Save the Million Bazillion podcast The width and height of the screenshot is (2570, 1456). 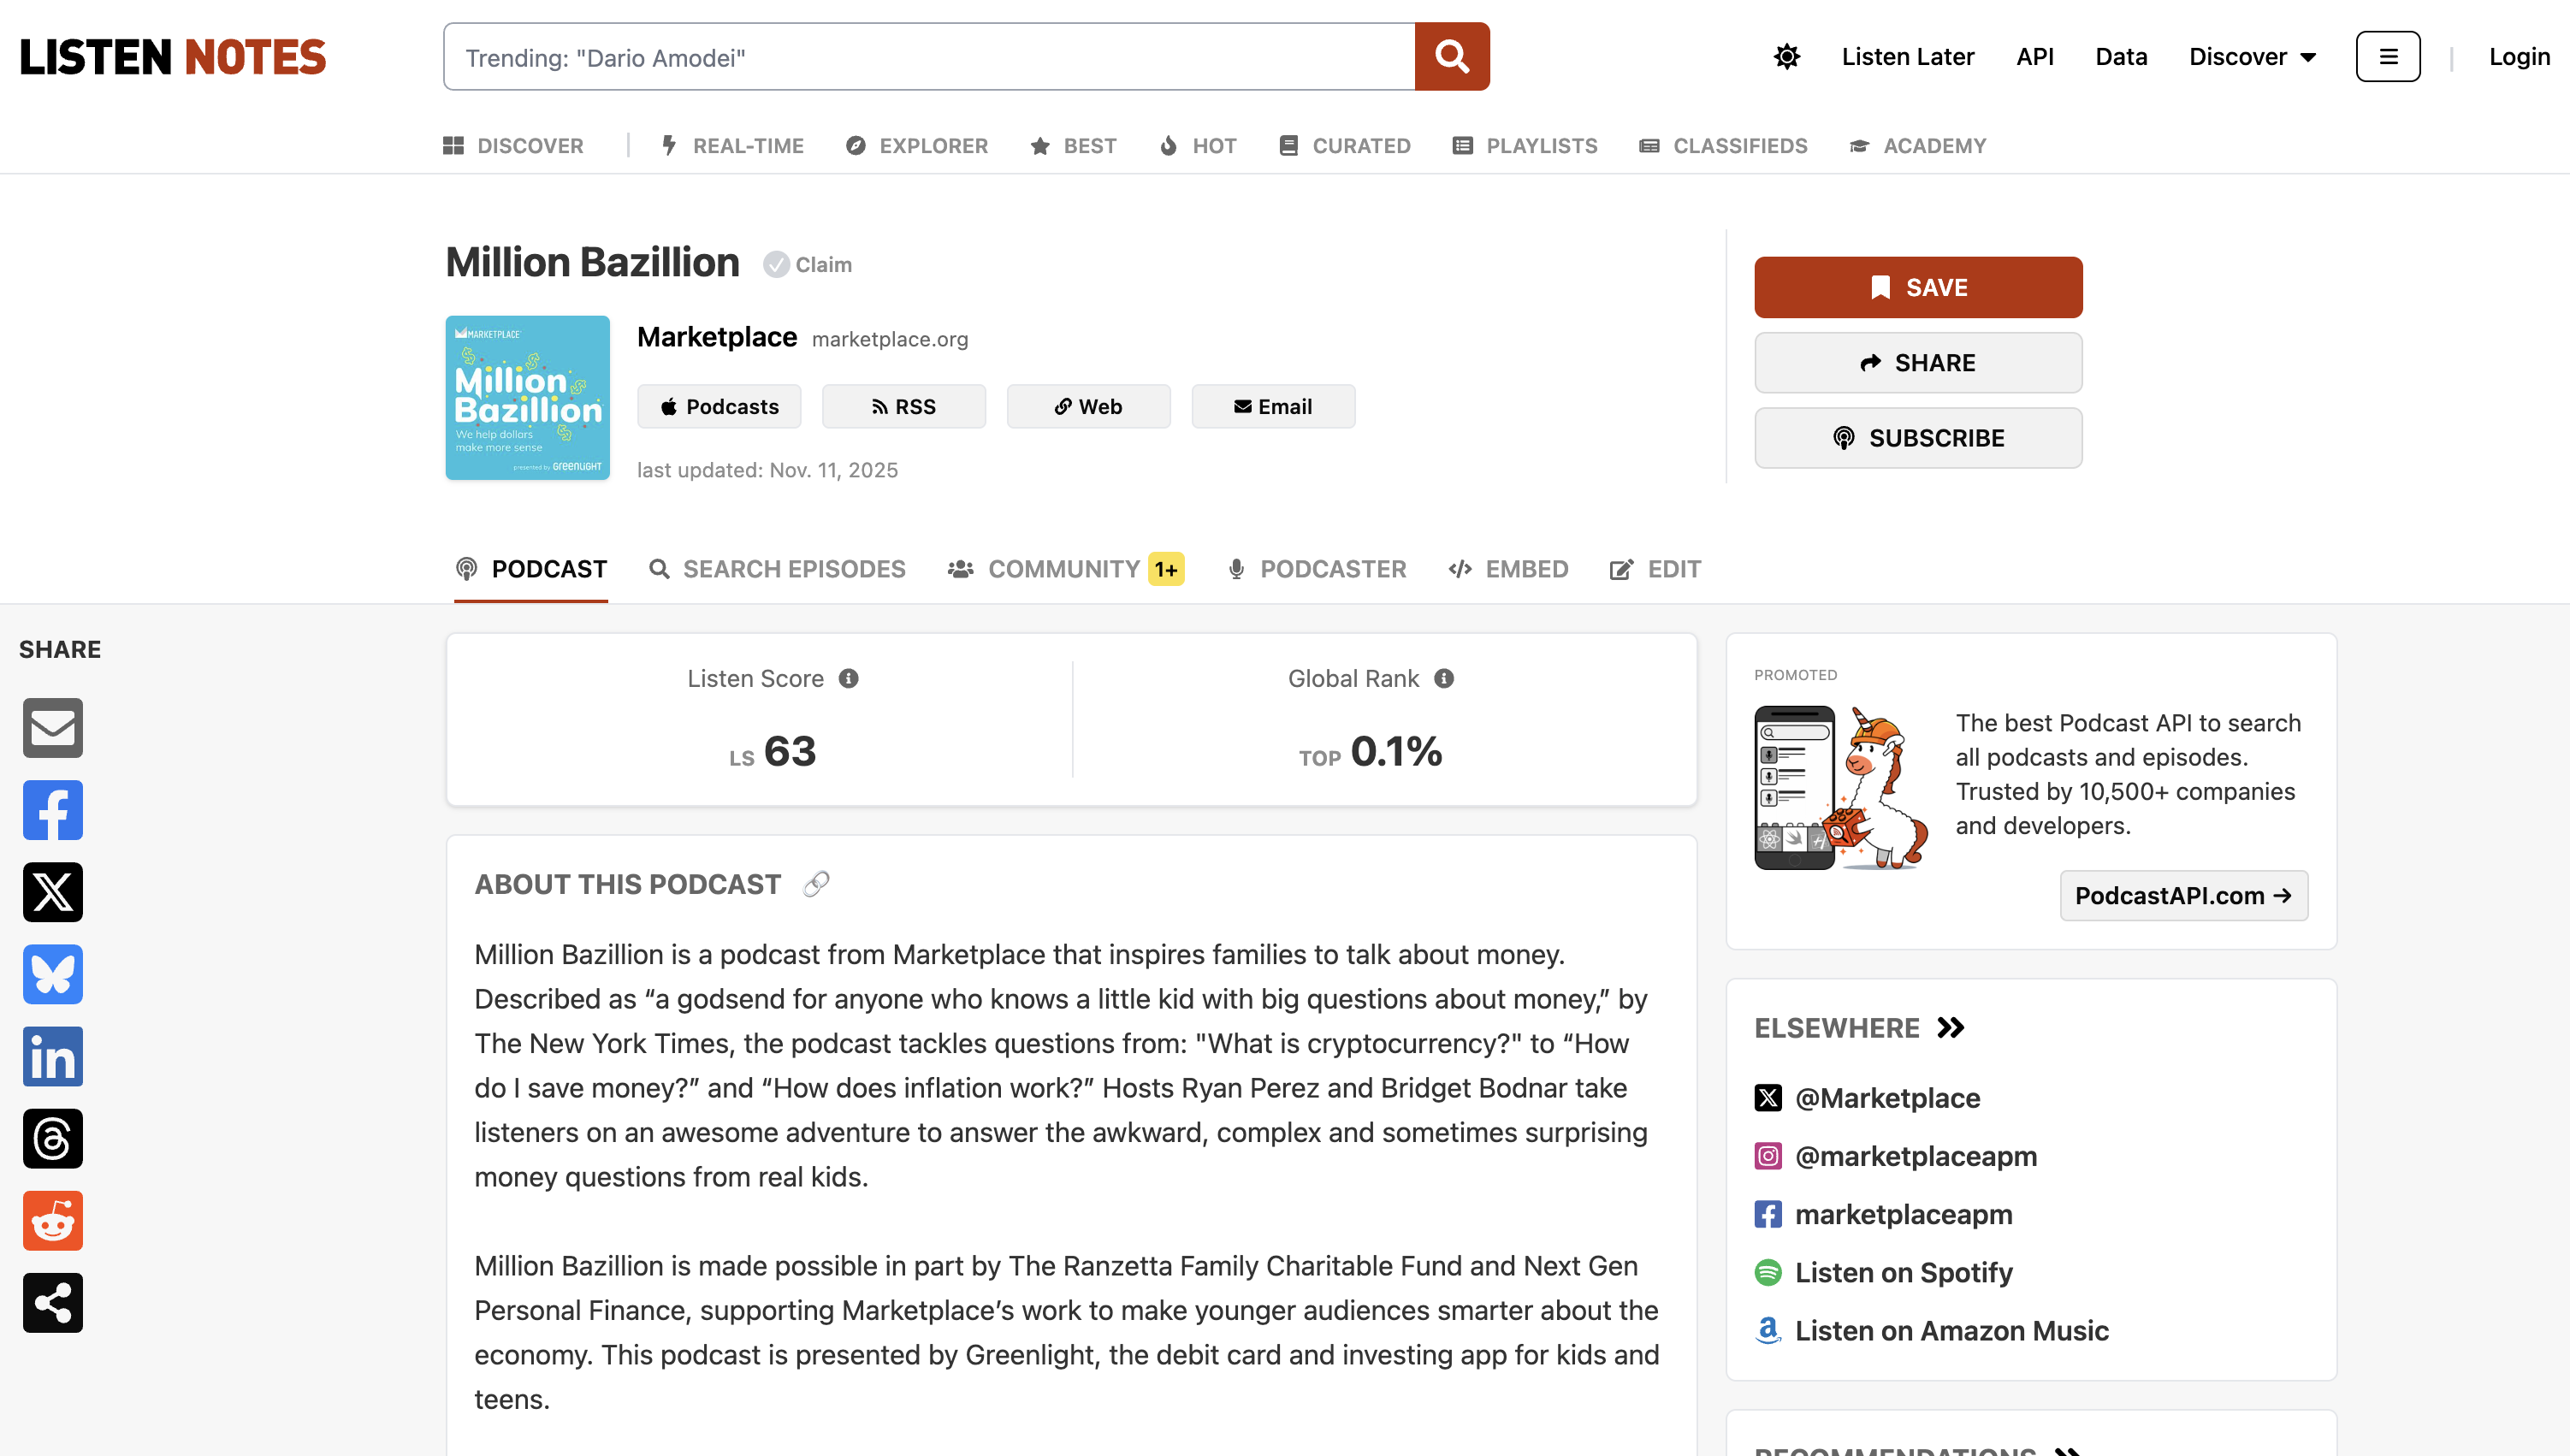point(1917,287)
